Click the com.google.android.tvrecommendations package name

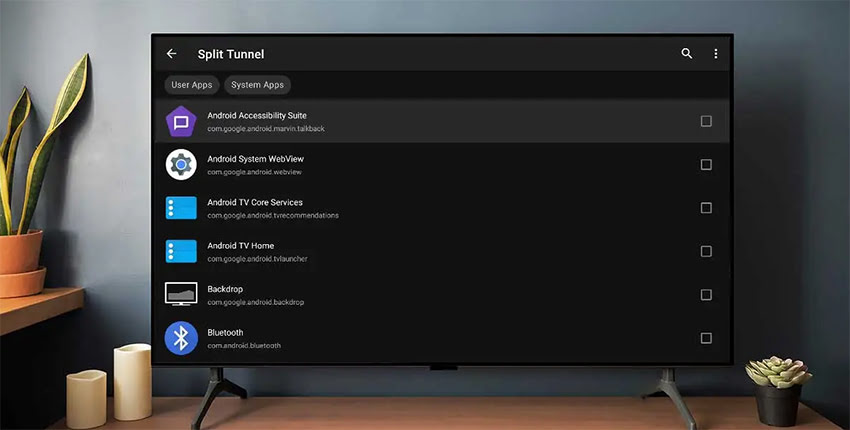point(273,216)
